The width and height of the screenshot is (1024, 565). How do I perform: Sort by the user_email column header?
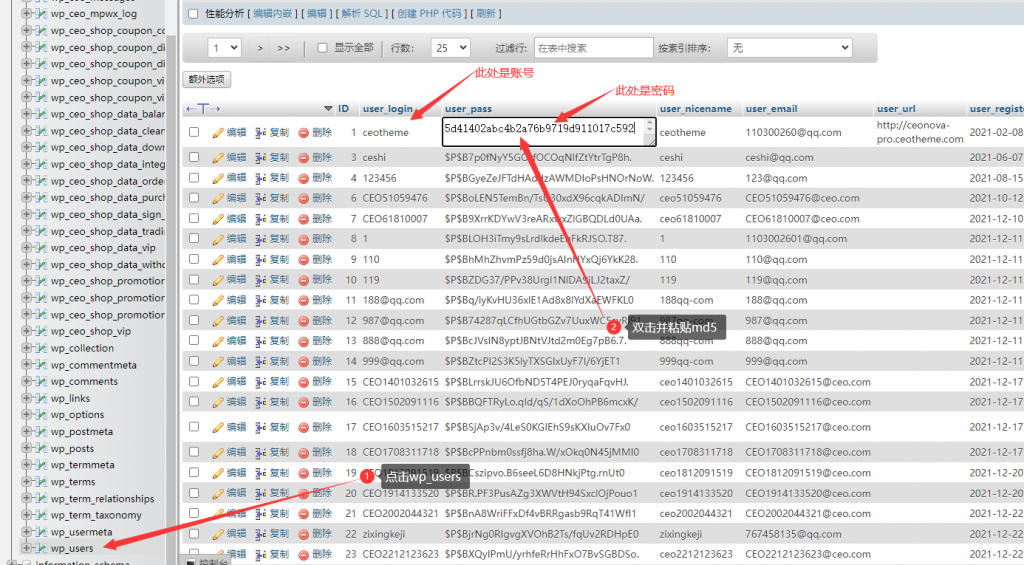tap(771, 108)
